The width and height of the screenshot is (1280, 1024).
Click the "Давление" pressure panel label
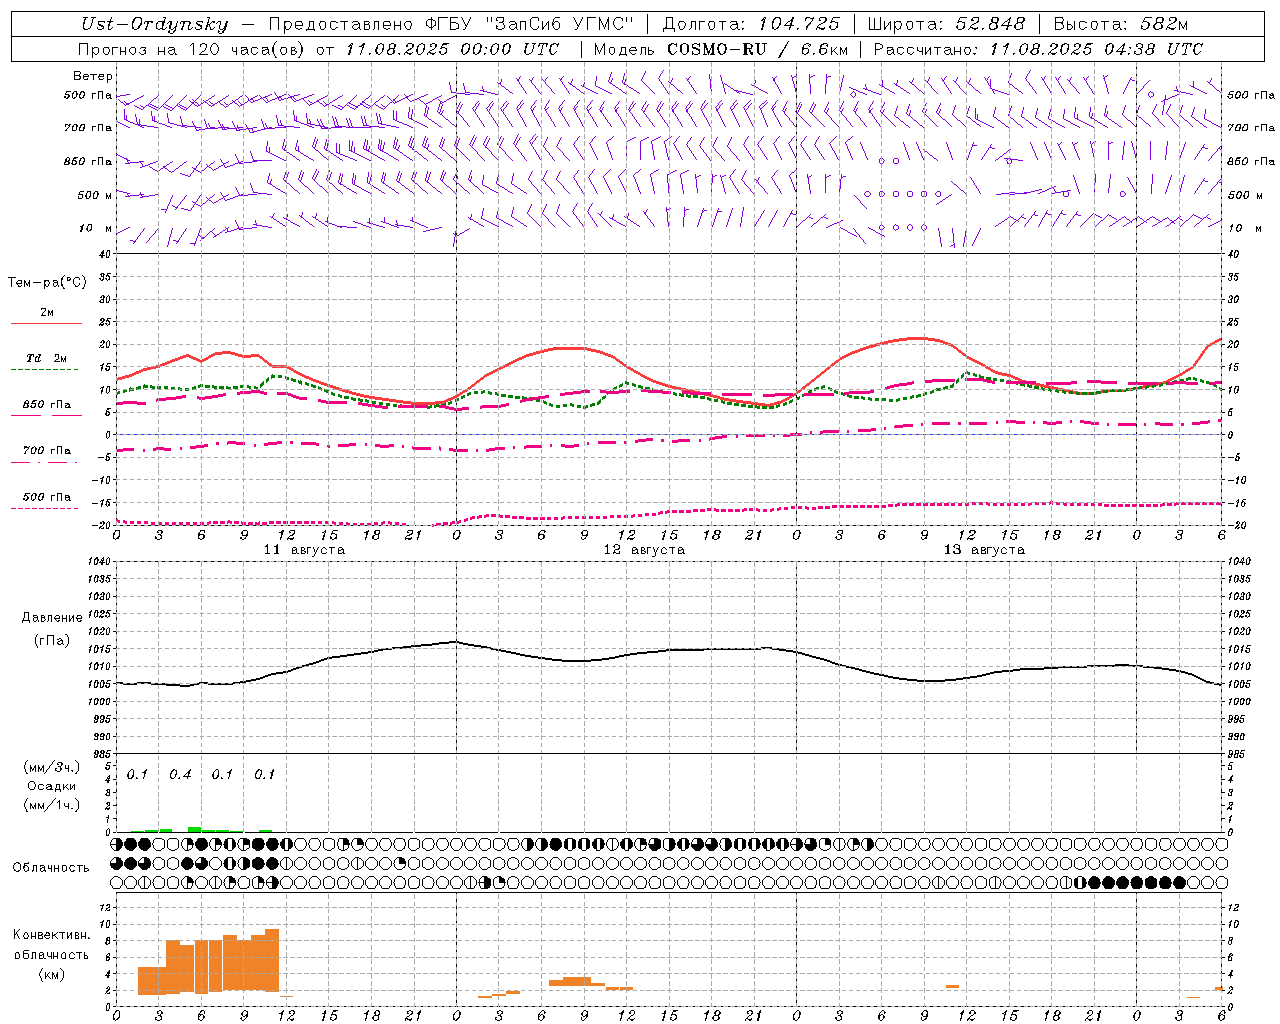[52, 618]
